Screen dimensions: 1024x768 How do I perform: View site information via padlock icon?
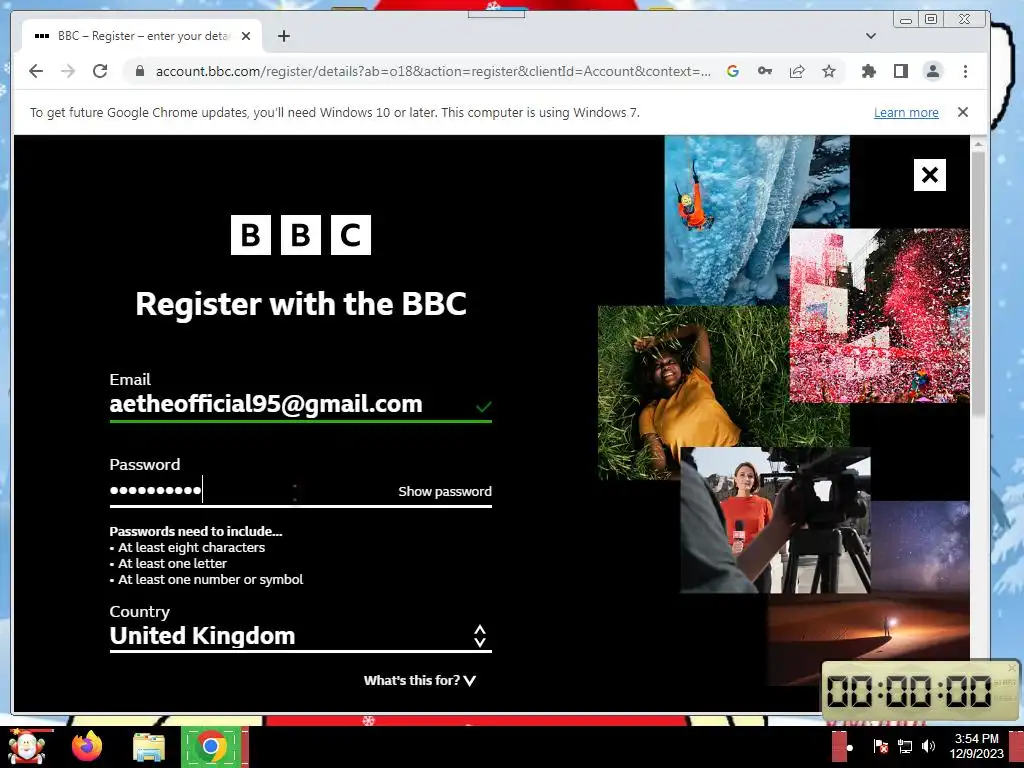tap(139, 71)
